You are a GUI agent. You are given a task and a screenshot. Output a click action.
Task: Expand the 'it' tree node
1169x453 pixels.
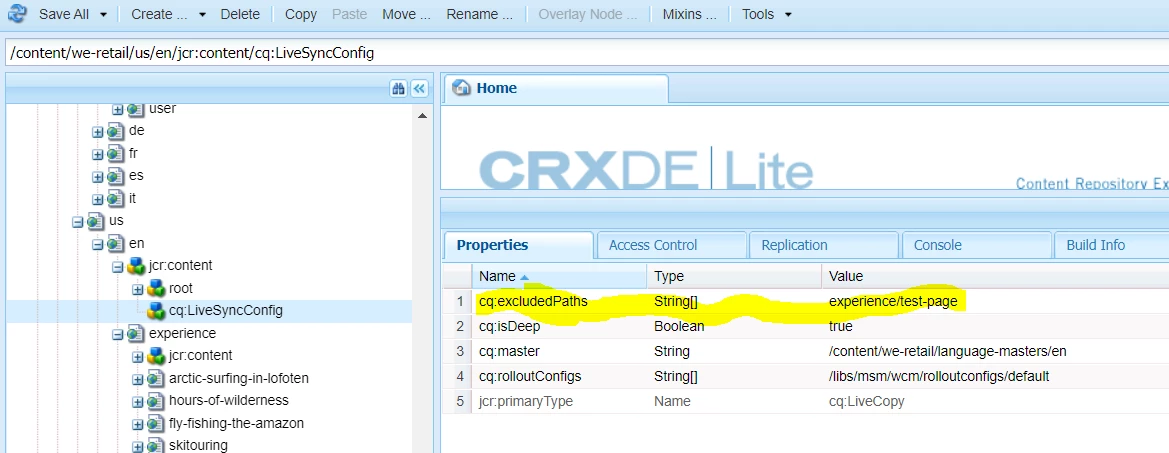[98, 200]
